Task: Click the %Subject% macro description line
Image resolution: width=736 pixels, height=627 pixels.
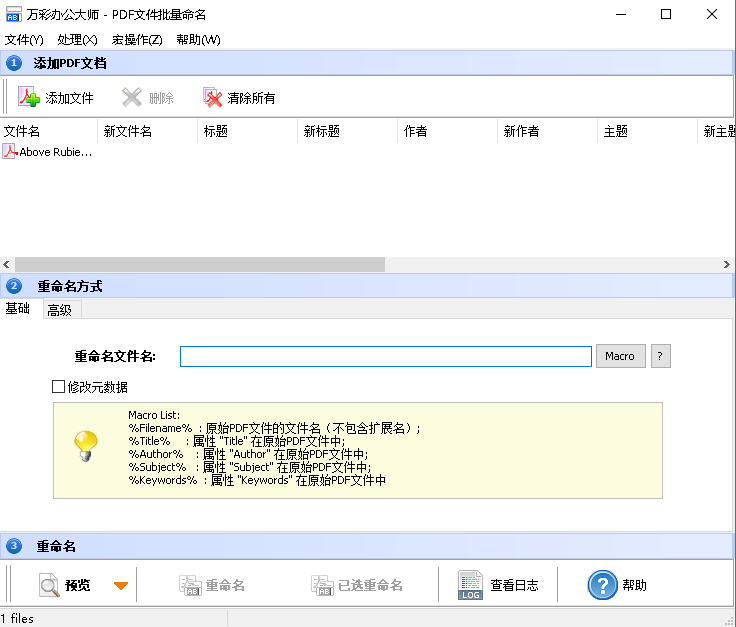Action: point(250,467)
